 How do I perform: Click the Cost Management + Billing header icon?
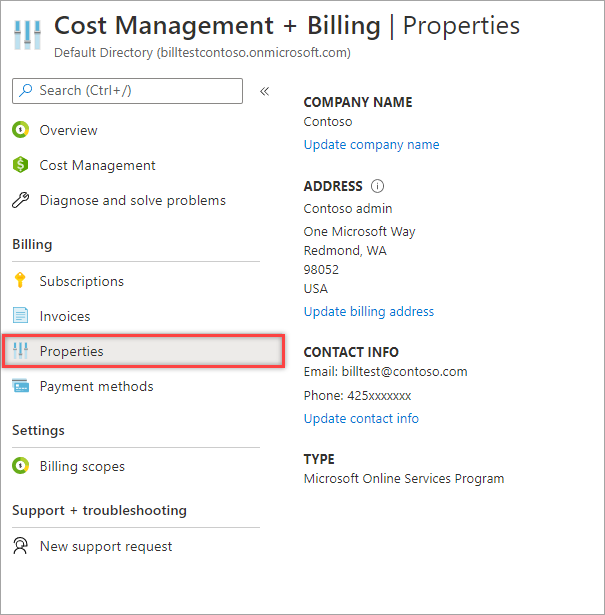click(28, 32)
